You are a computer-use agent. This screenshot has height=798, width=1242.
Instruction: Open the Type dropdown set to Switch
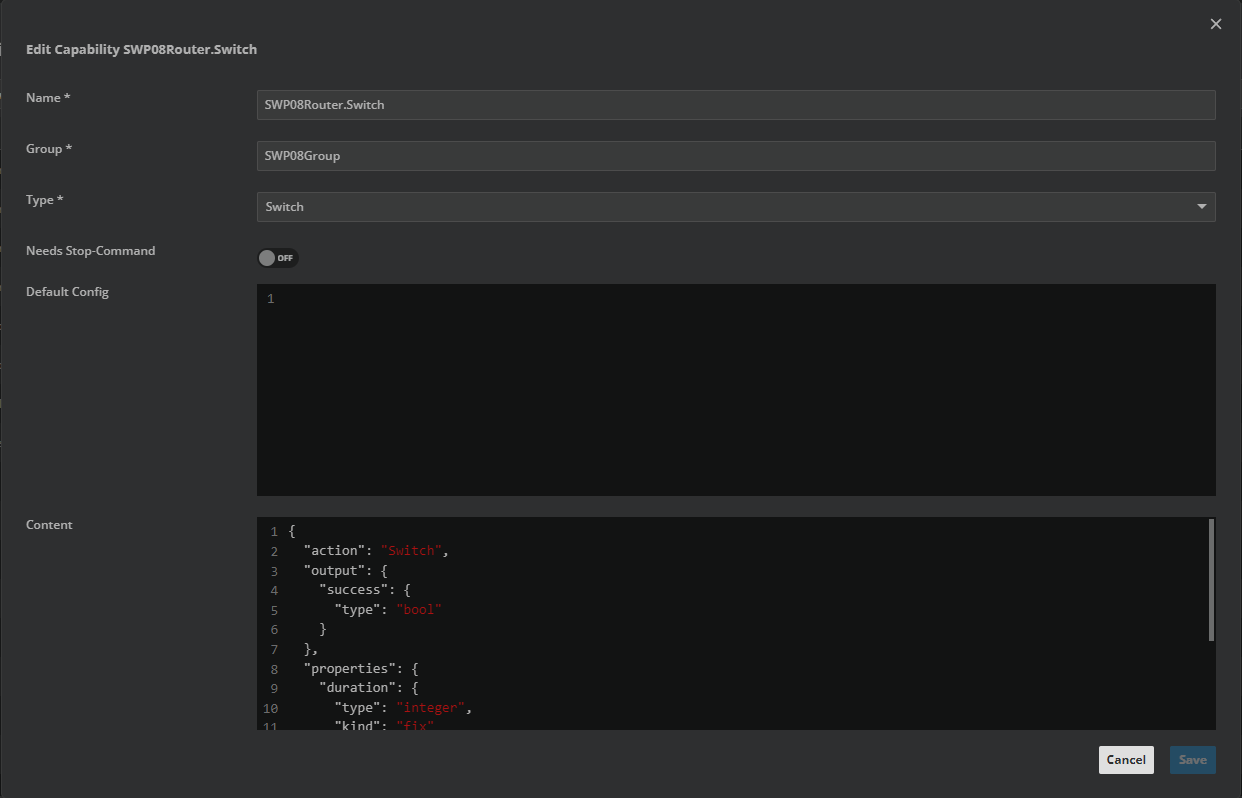735,207
